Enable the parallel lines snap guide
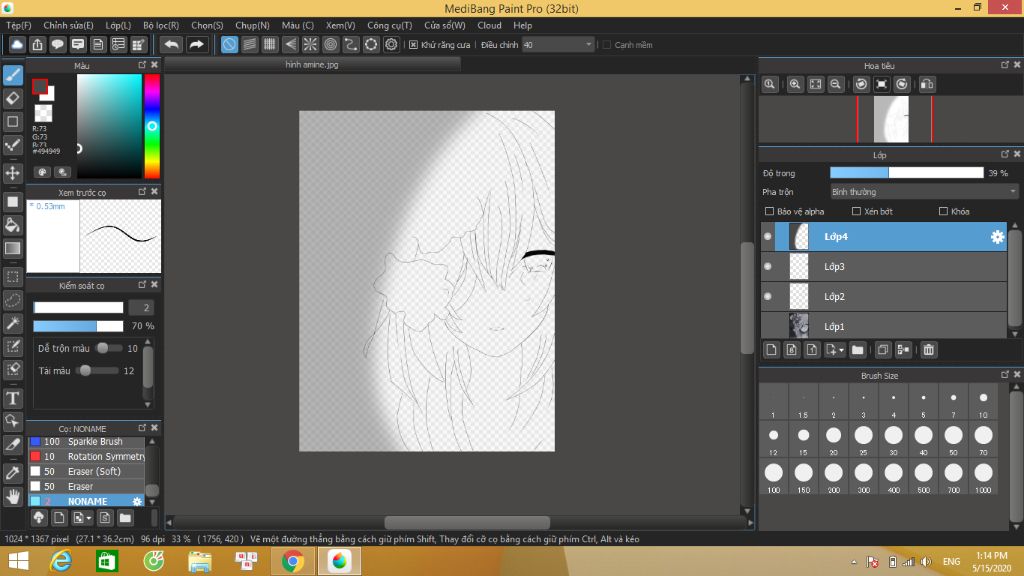Screen dimensions: 1024x576 click(249, 44)
